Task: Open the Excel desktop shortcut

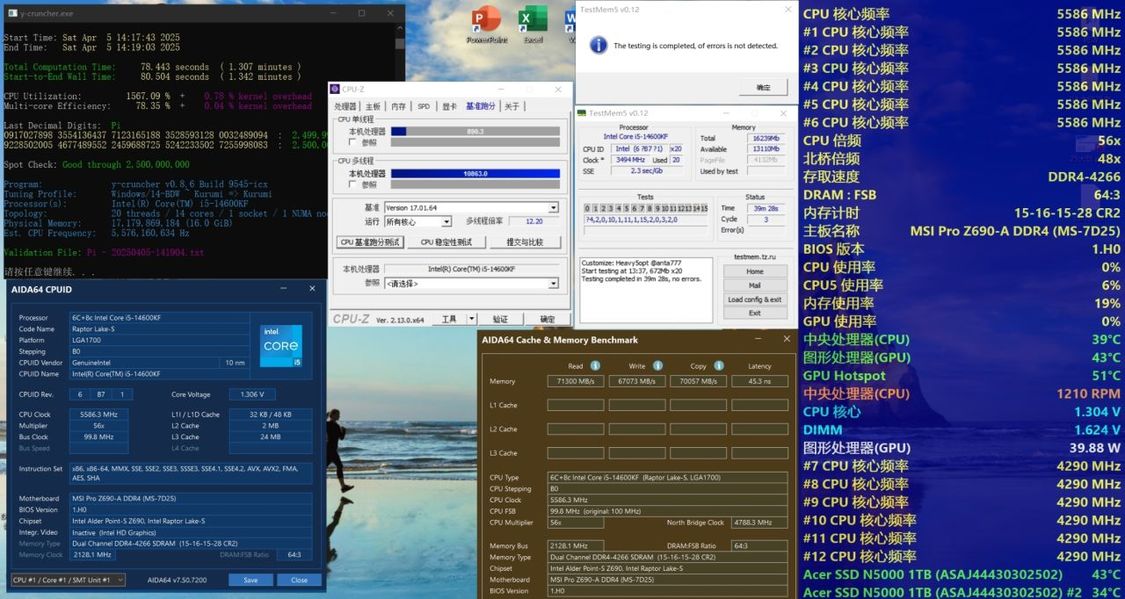Action: (532, 24)
